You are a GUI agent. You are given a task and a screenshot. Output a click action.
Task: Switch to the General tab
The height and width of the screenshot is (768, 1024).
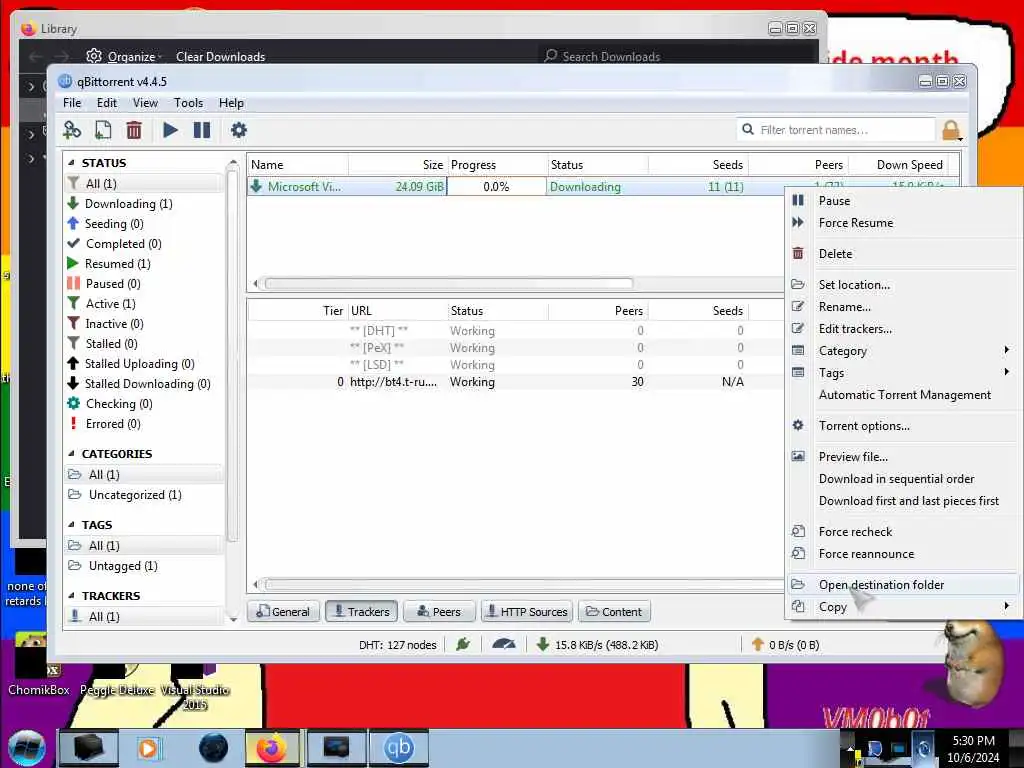[x=283, y=612]
